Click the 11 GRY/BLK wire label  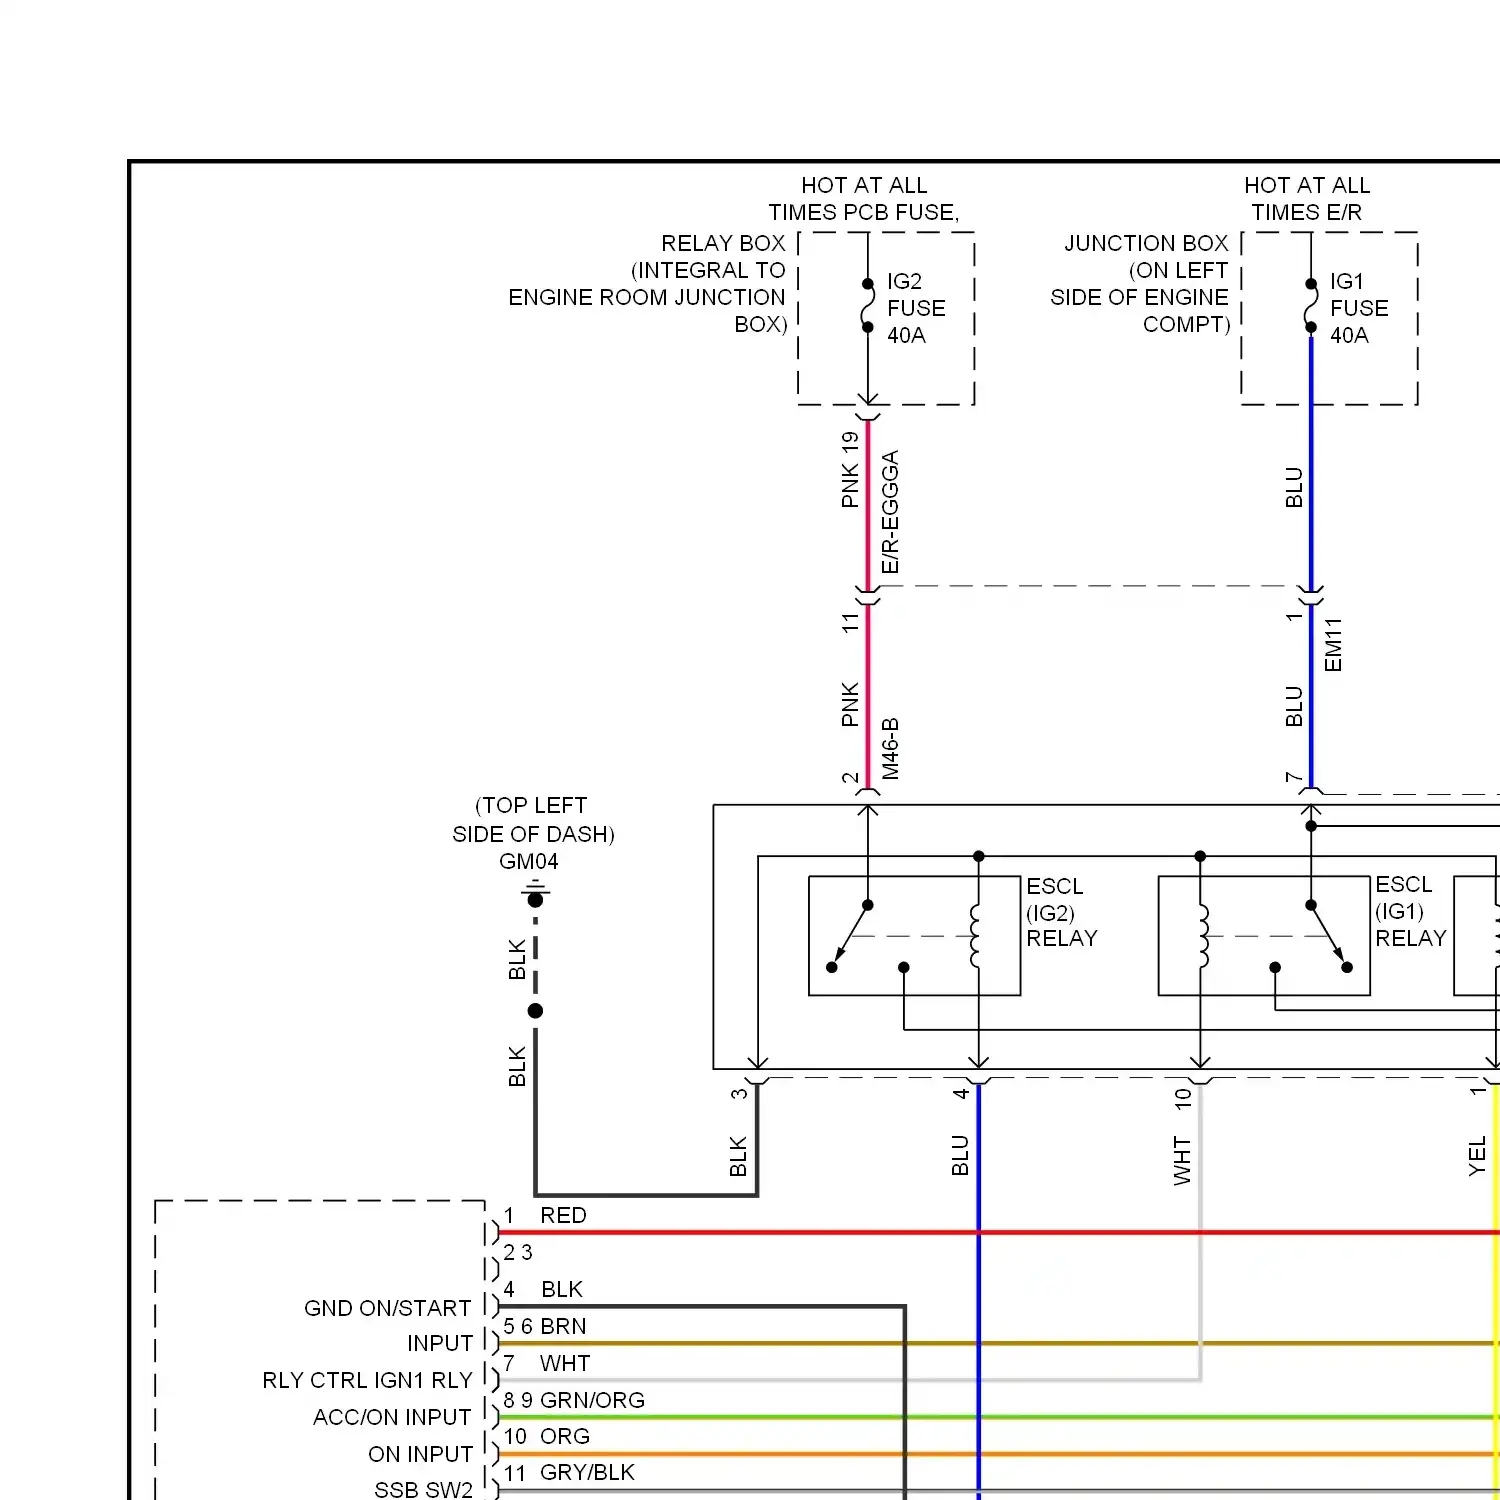[x=569, y=1472]
